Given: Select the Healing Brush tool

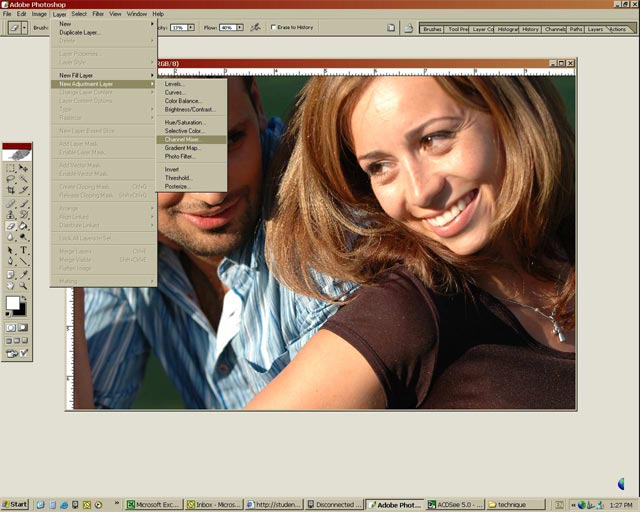Looking at the screenshot, I should click(11, 203).
